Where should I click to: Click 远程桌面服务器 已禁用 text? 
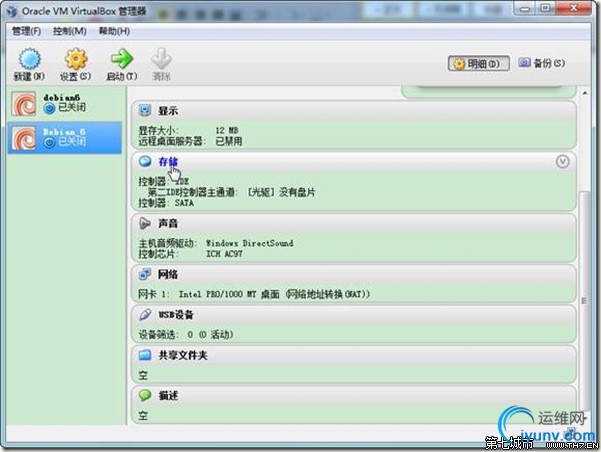point(190,141)
